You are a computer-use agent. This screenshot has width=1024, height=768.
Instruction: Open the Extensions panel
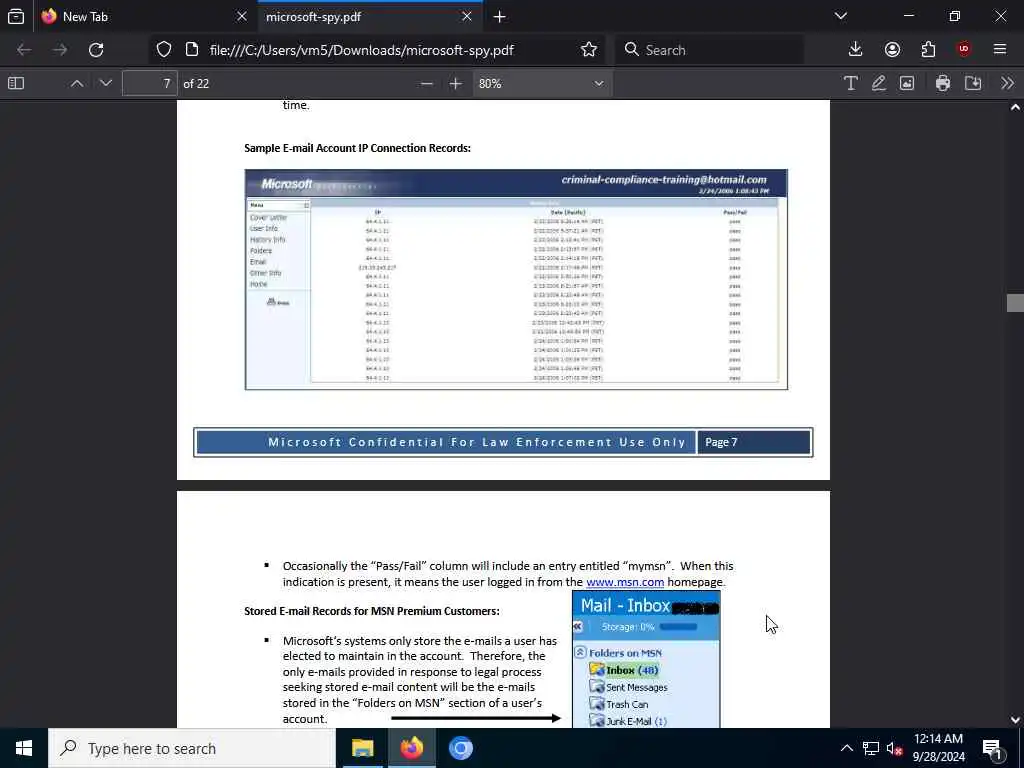(928, 50)
